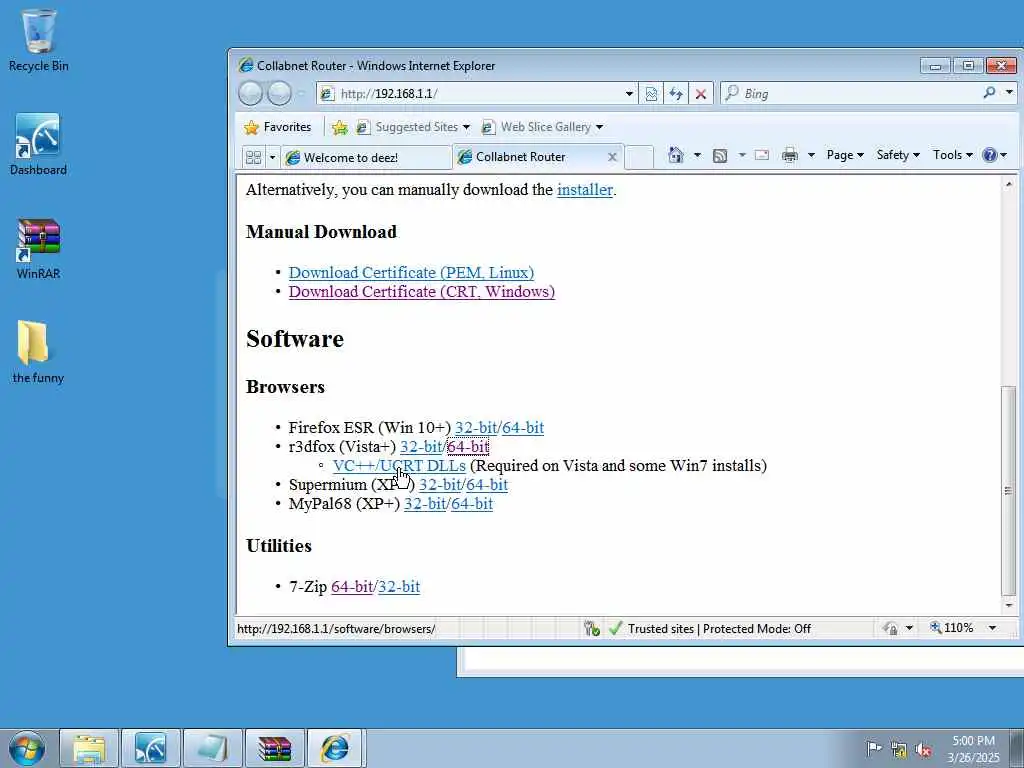Click the Internet Explorer taskbar button

click(x=335, y=748)
